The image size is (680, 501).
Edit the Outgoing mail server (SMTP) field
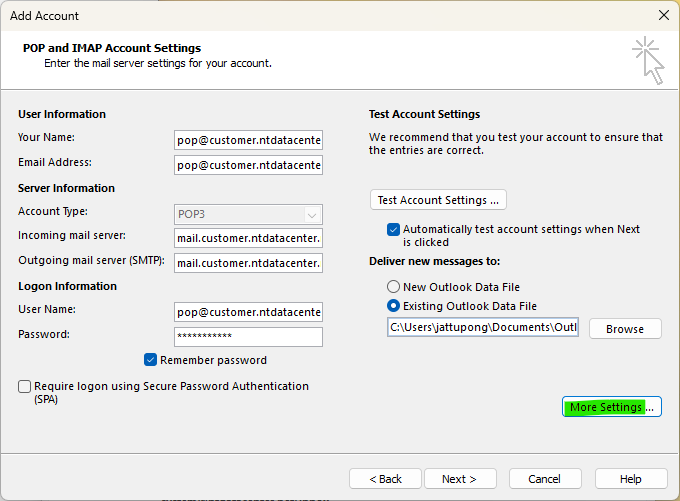[x=248, y=263]
